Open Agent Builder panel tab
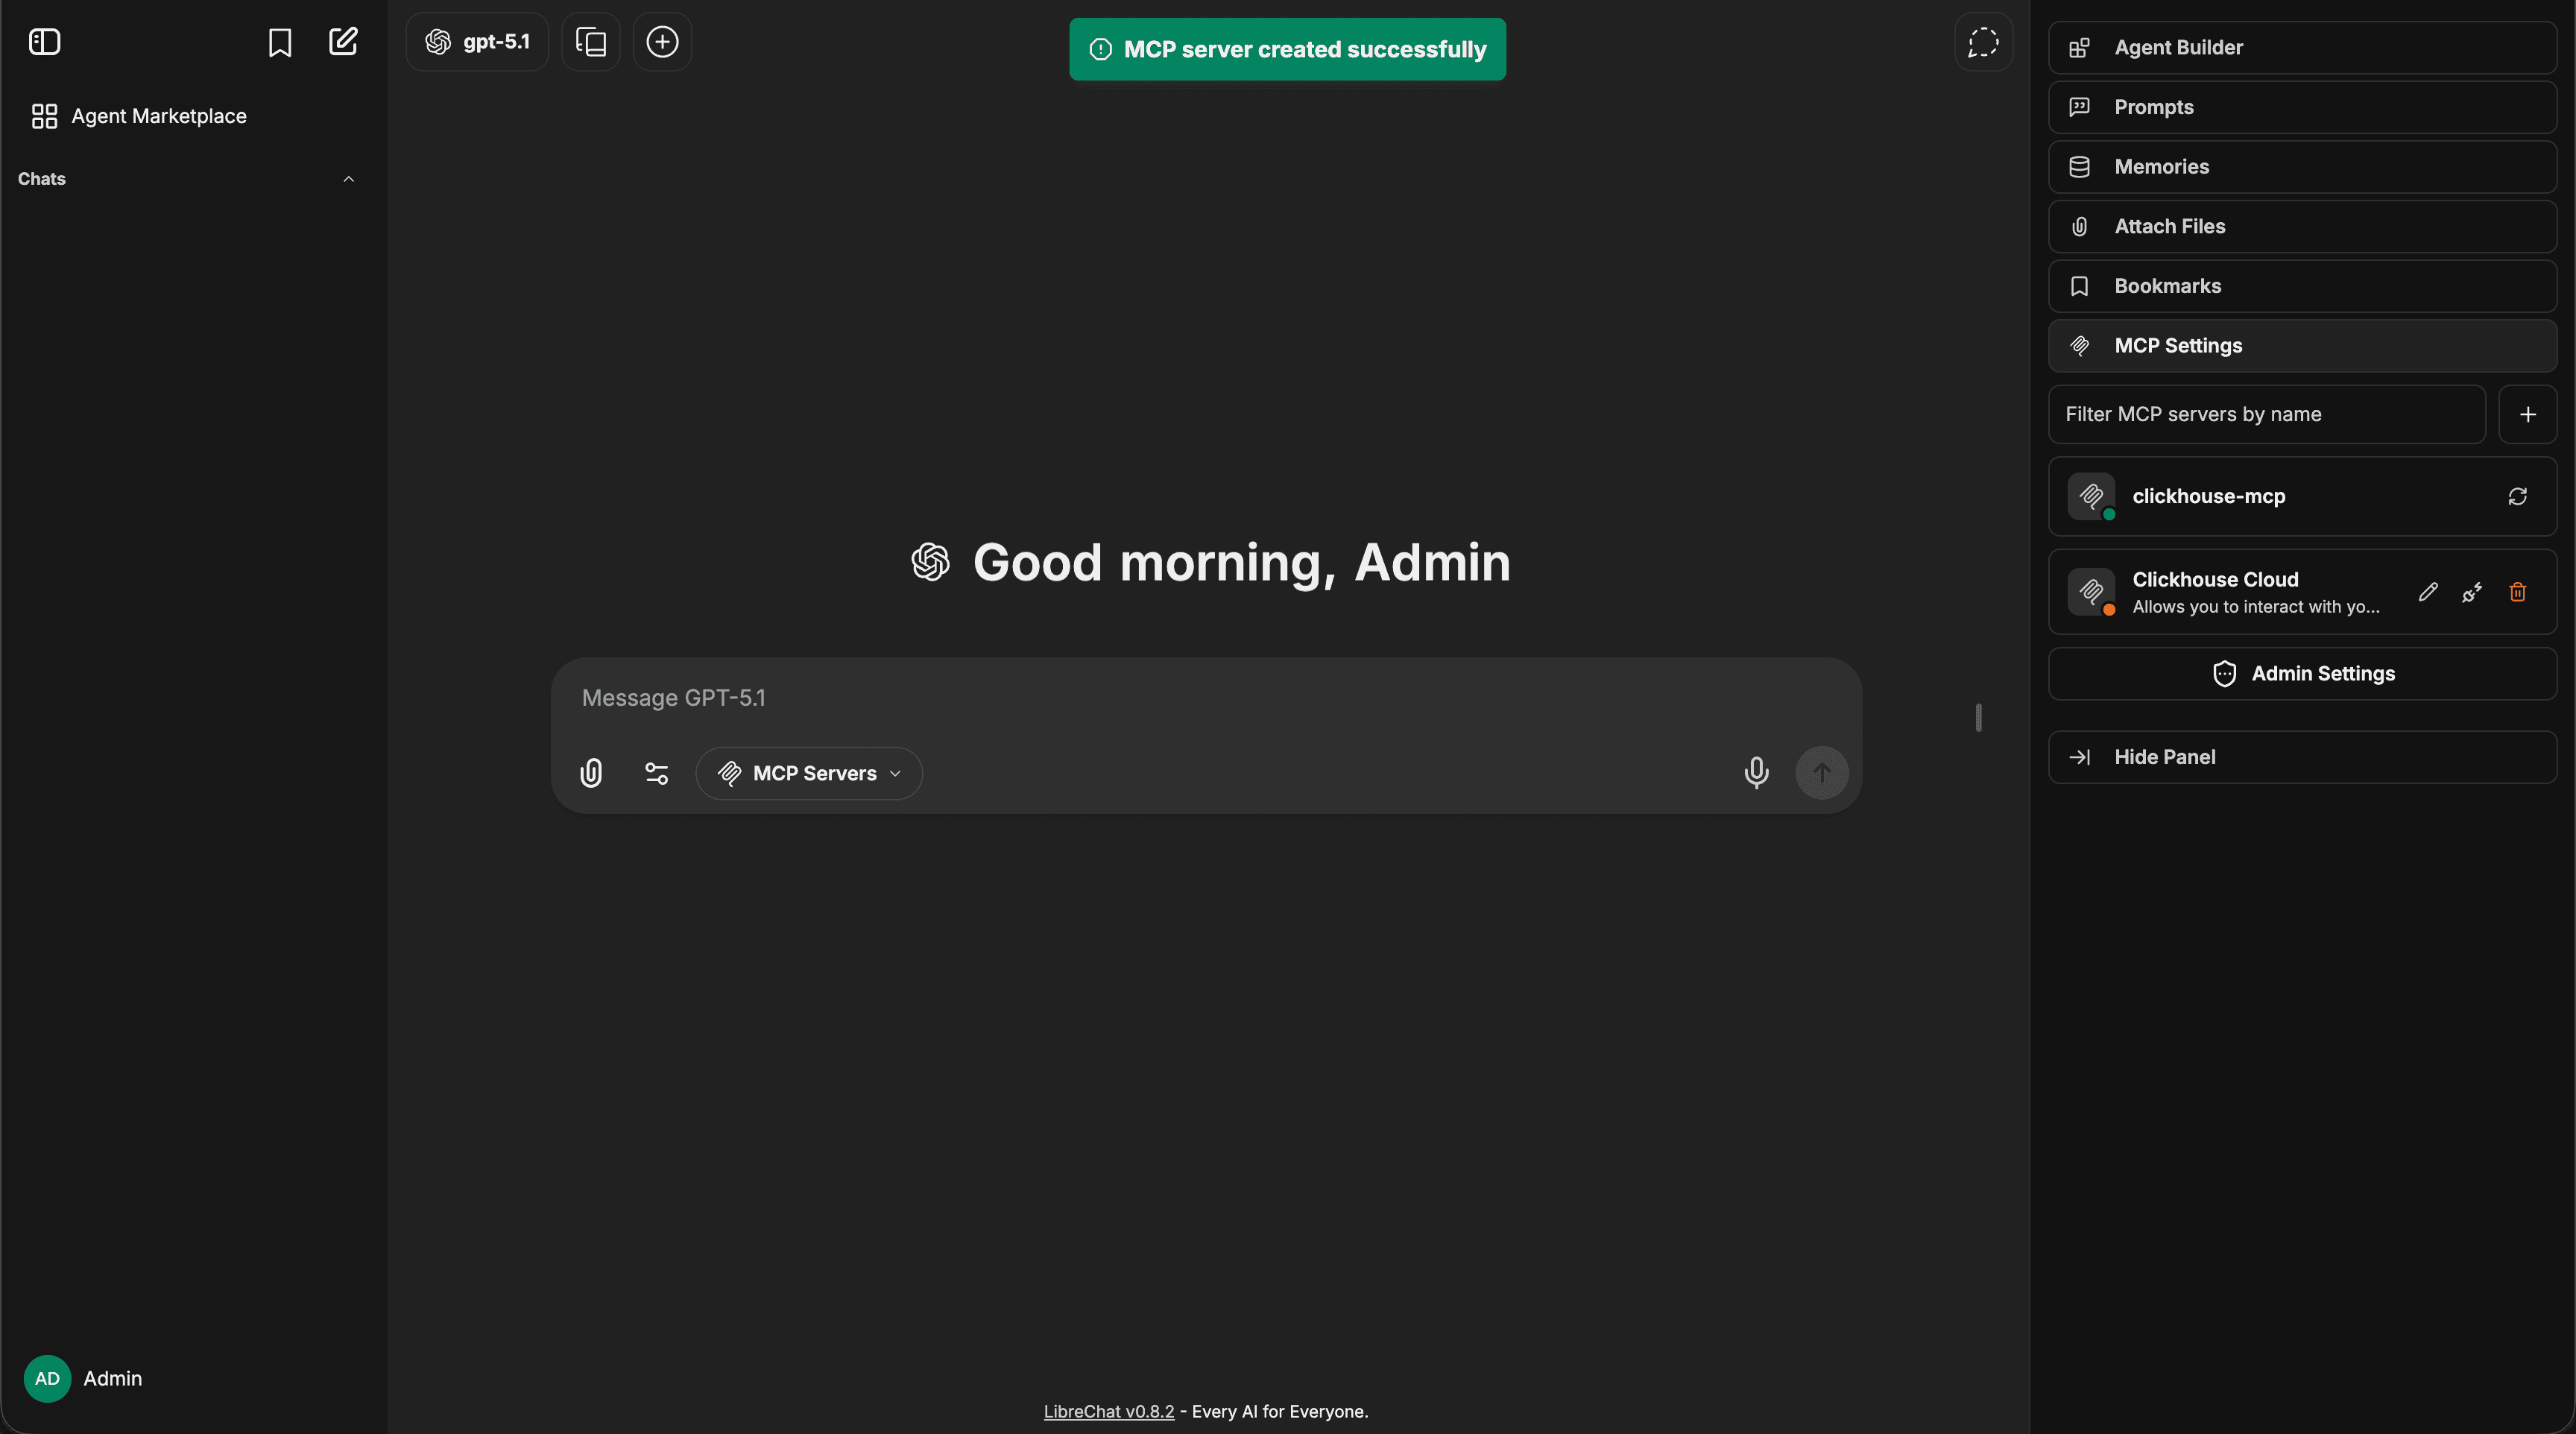 [x=2302, y=47]
